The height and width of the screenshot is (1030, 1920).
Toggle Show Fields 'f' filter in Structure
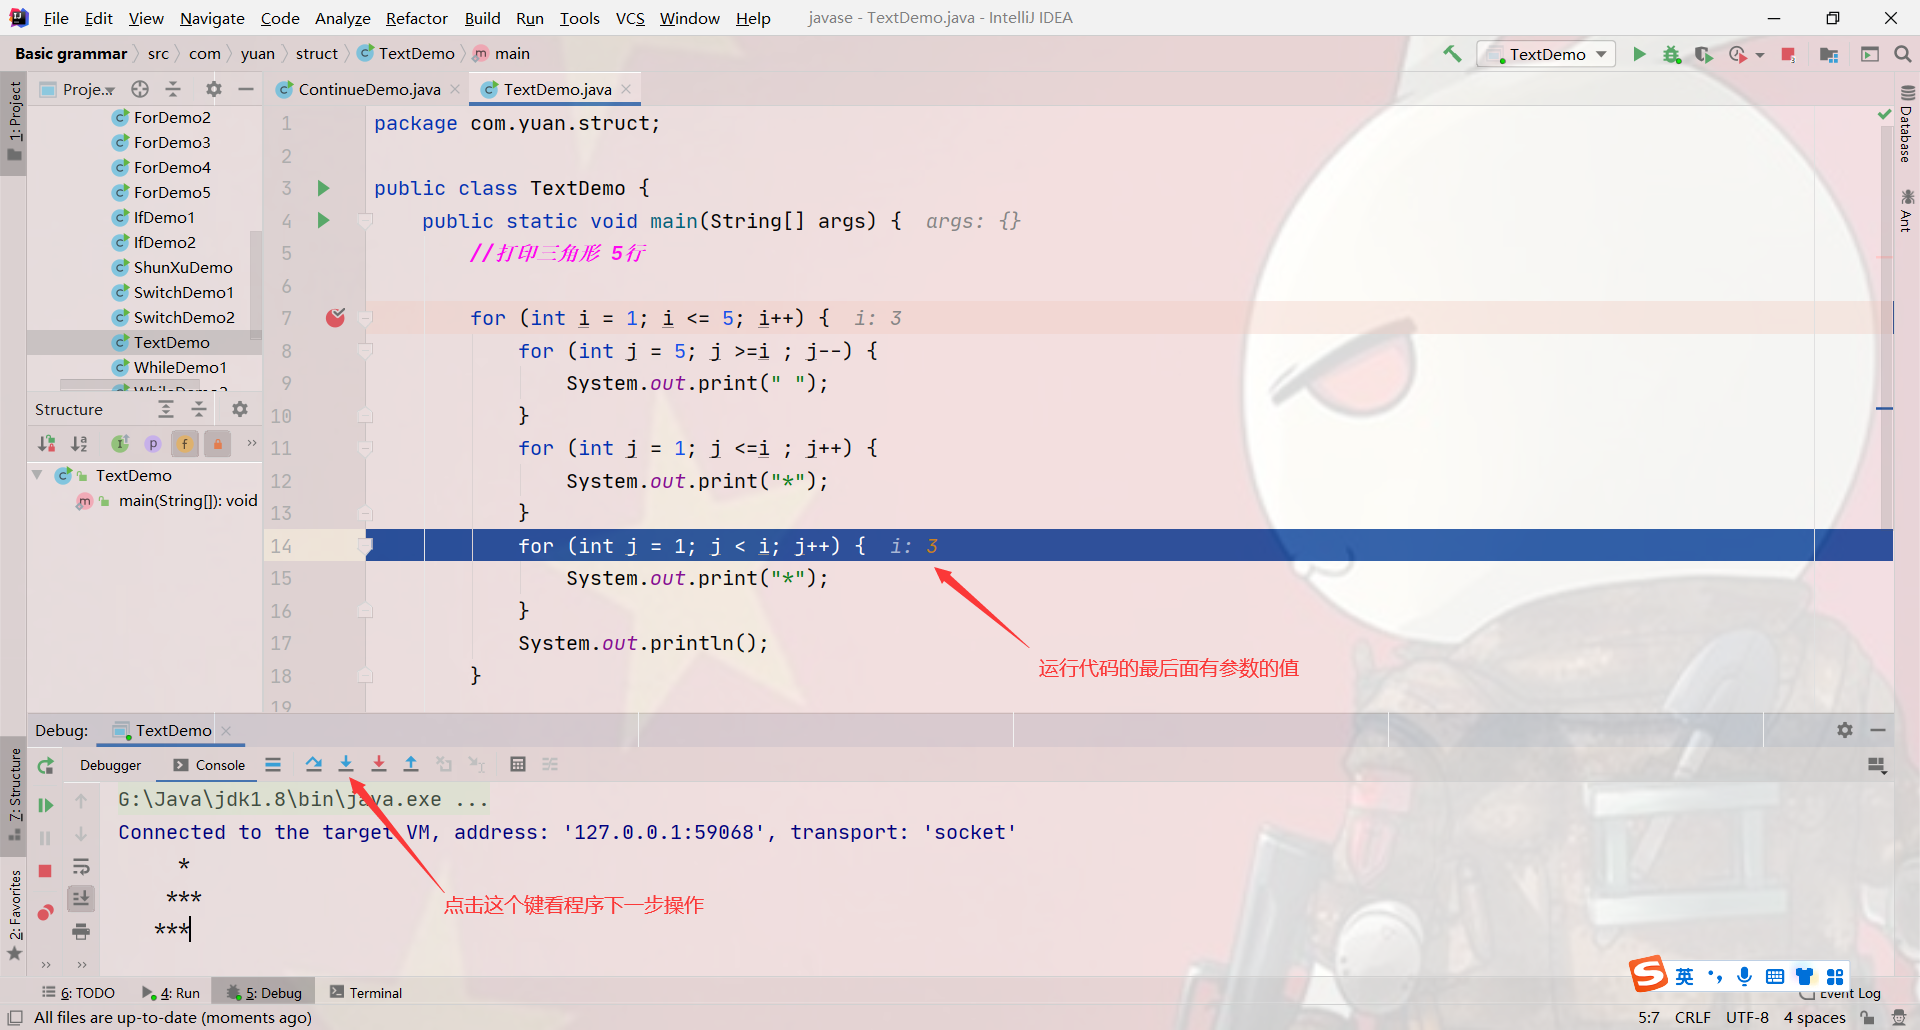(x=185, y=444)
